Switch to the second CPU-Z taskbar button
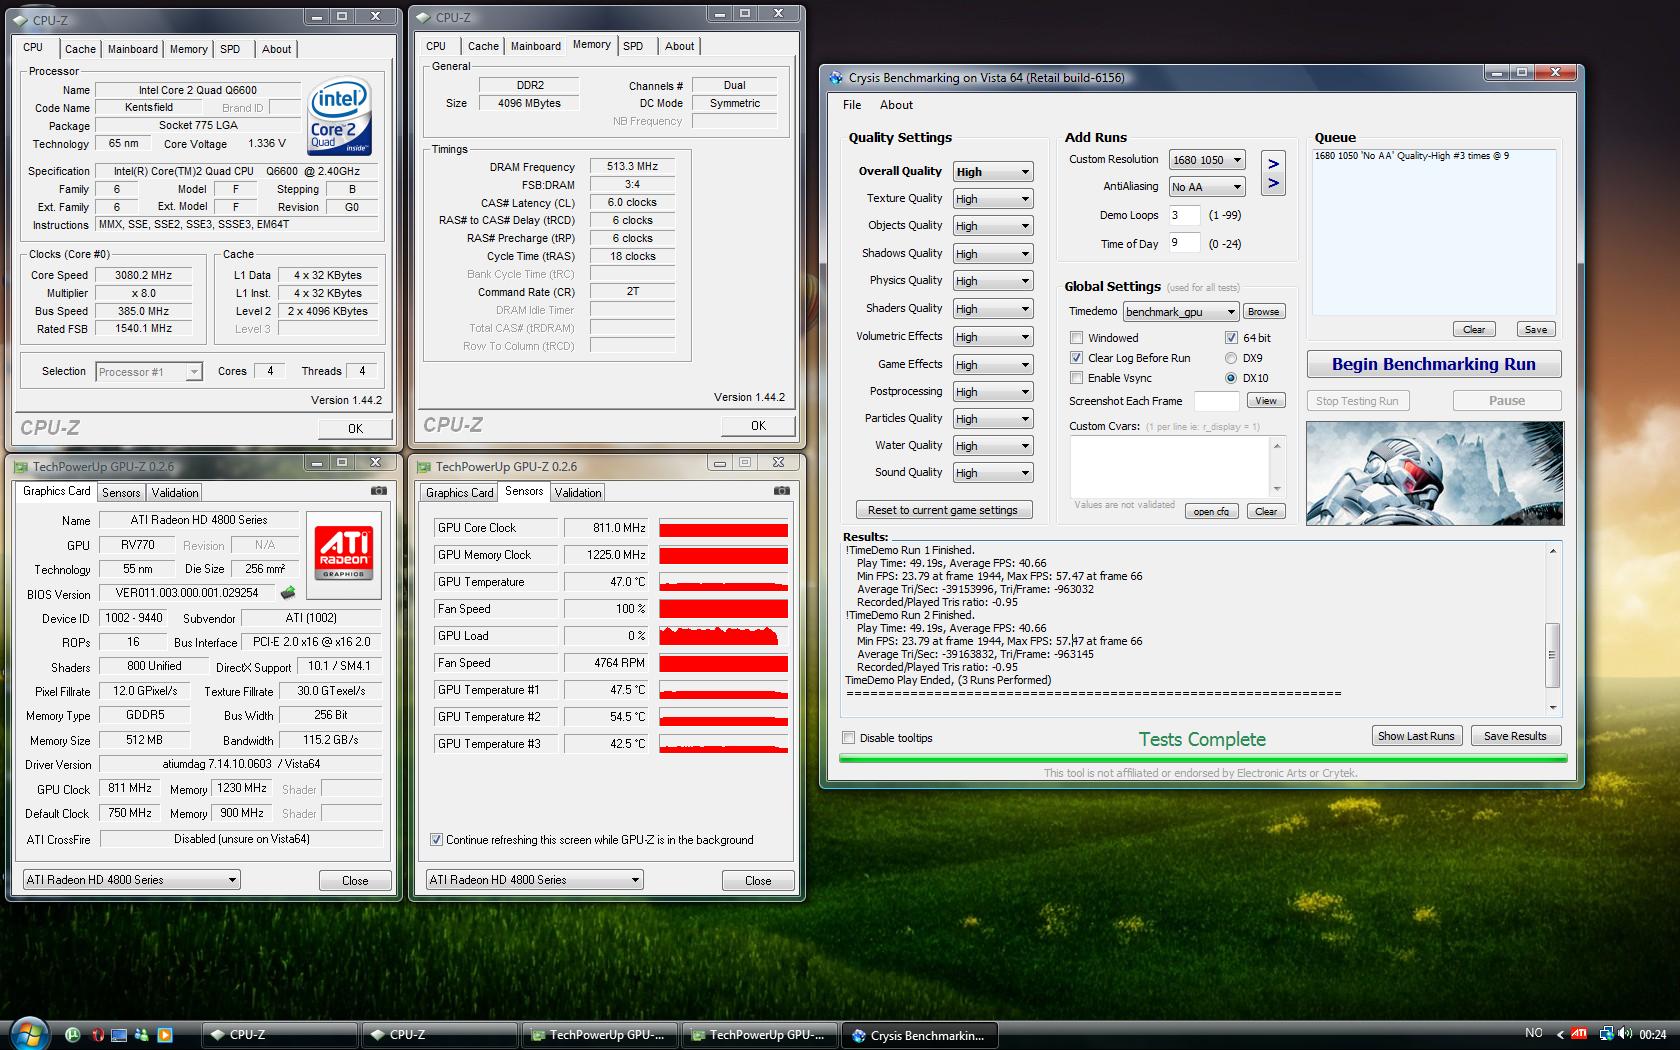Image resolution: width=1680 pixels, height=1050 pixels. [x=438, y=1035]
